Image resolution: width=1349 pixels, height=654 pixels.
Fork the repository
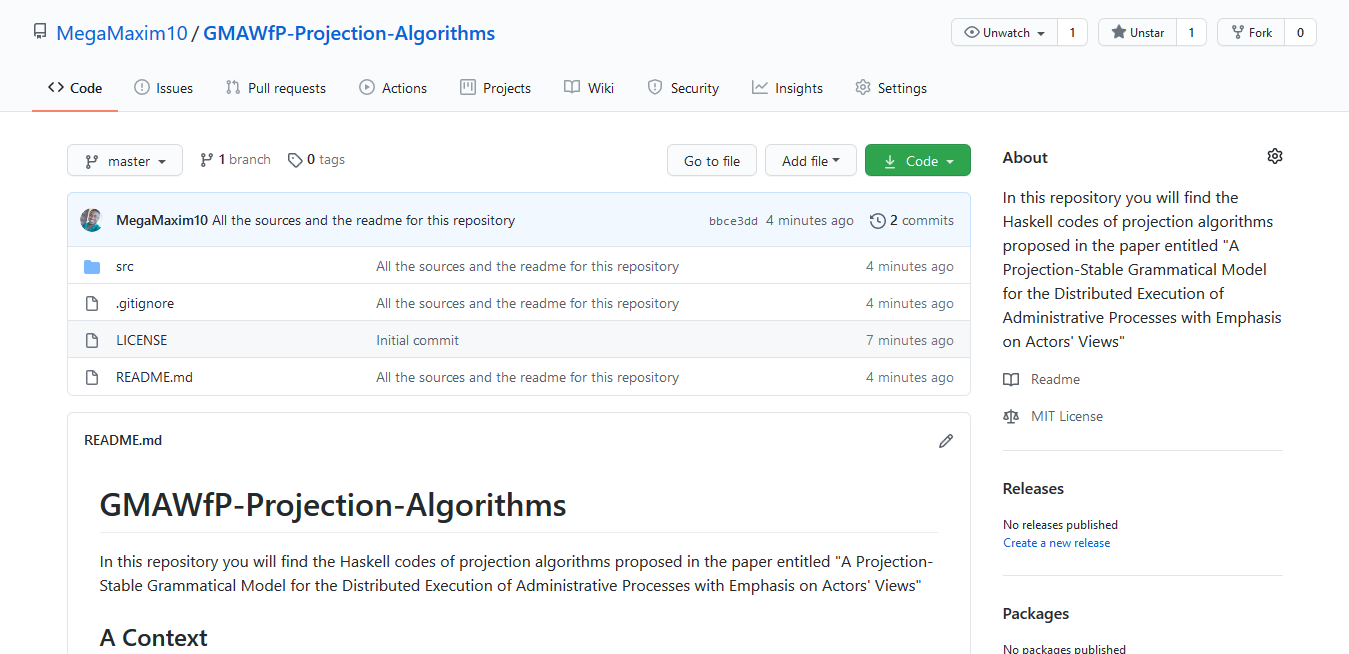click(1250, 32)
